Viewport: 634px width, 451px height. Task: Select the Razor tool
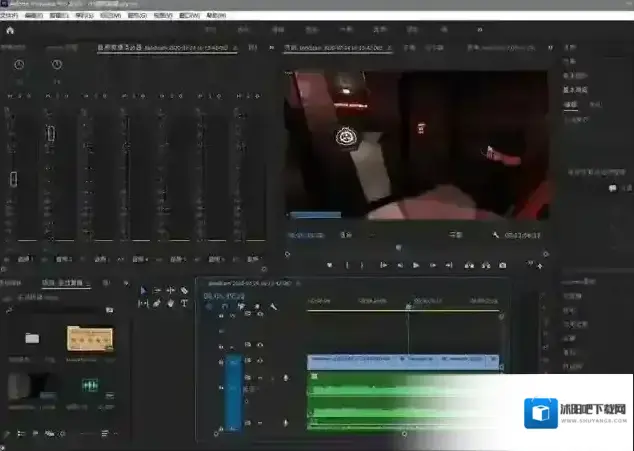[185, 290]
